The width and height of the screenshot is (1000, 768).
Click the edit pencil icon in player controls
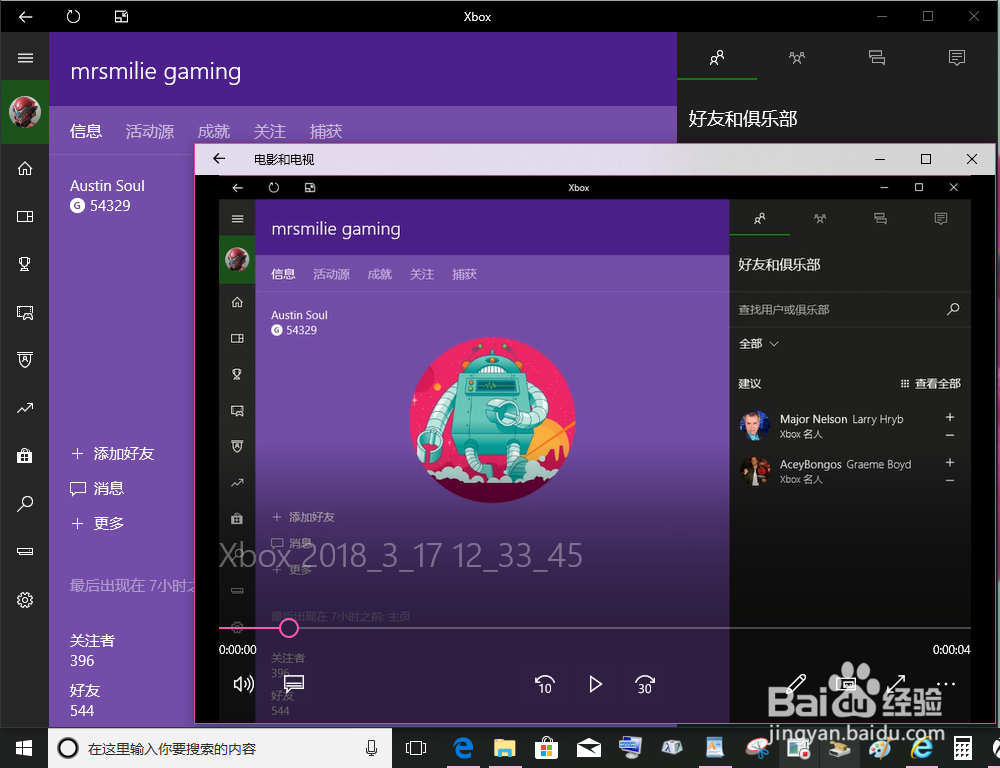point(795,683)
